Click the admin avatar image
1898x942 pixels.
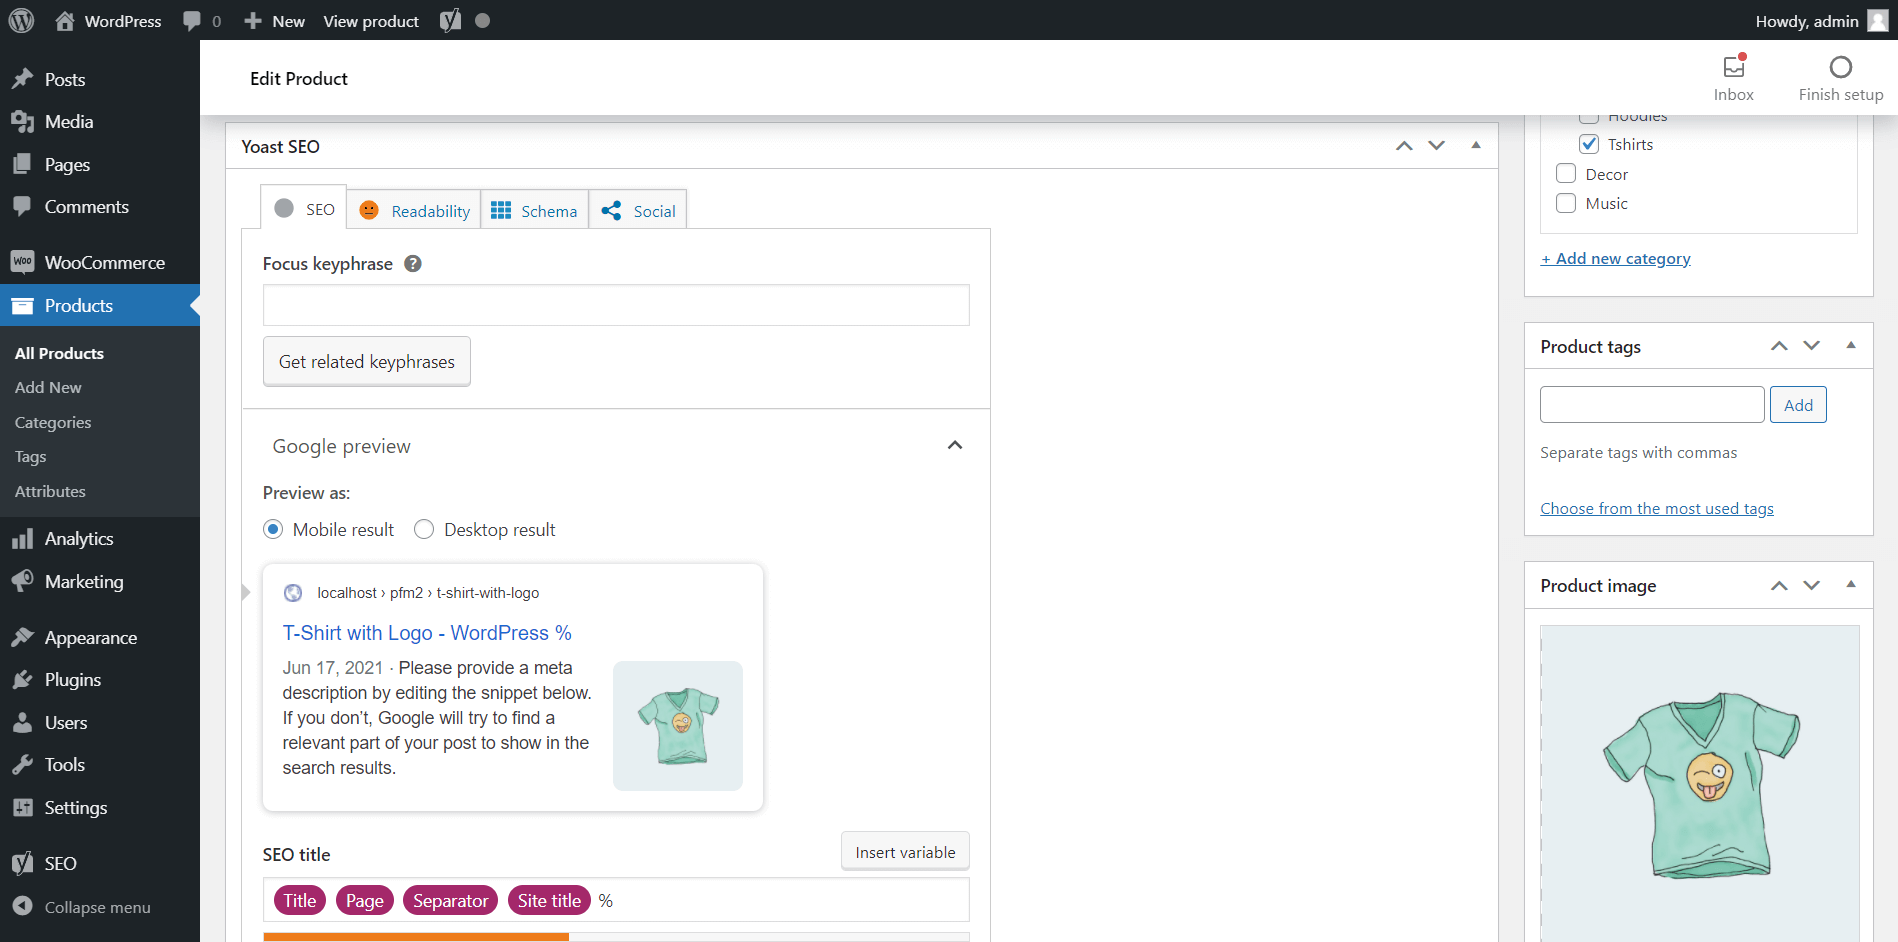tap(1878, 20)
